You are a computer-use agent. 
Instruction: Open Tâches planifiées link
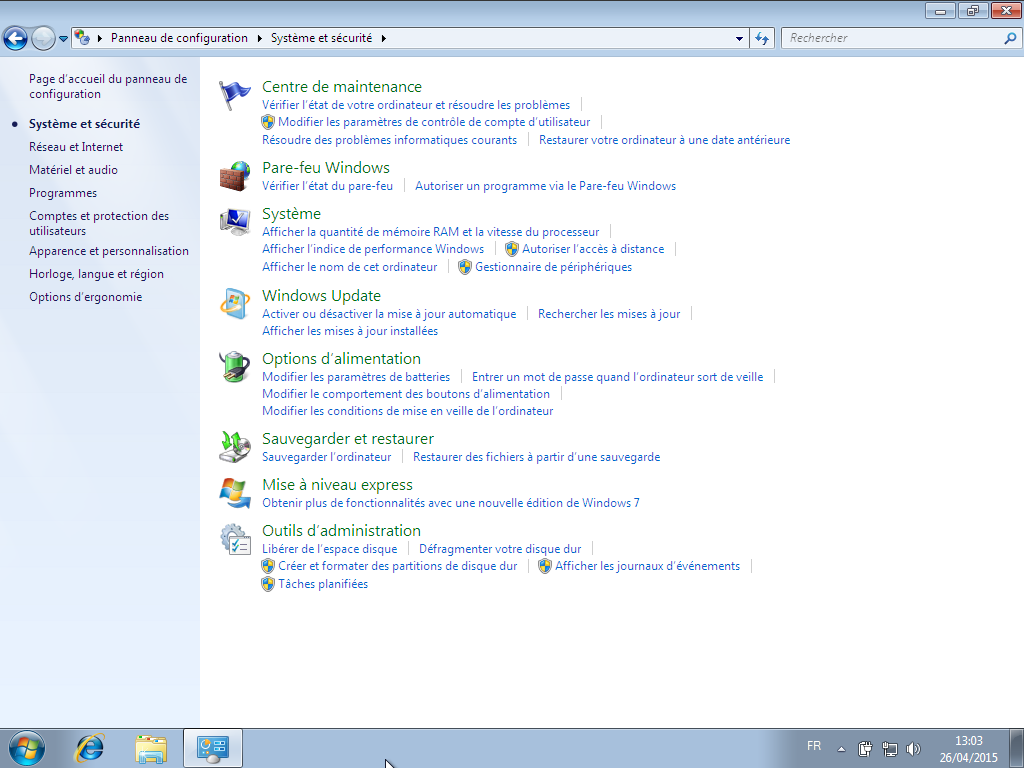pos(323,584)
